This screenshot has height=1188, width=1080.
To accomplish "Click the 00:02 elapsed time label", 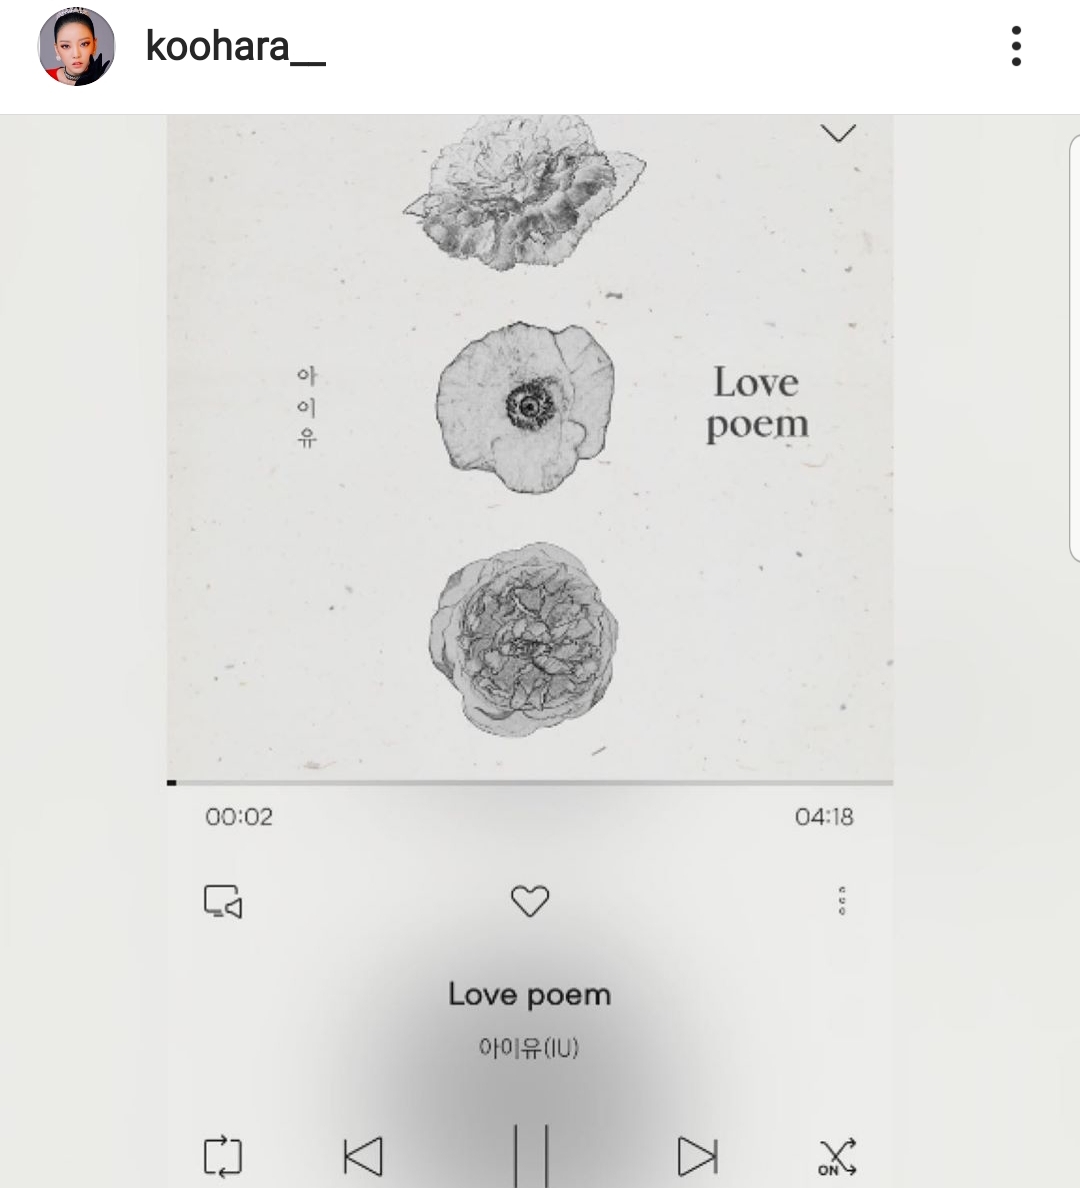I will 239,817.
